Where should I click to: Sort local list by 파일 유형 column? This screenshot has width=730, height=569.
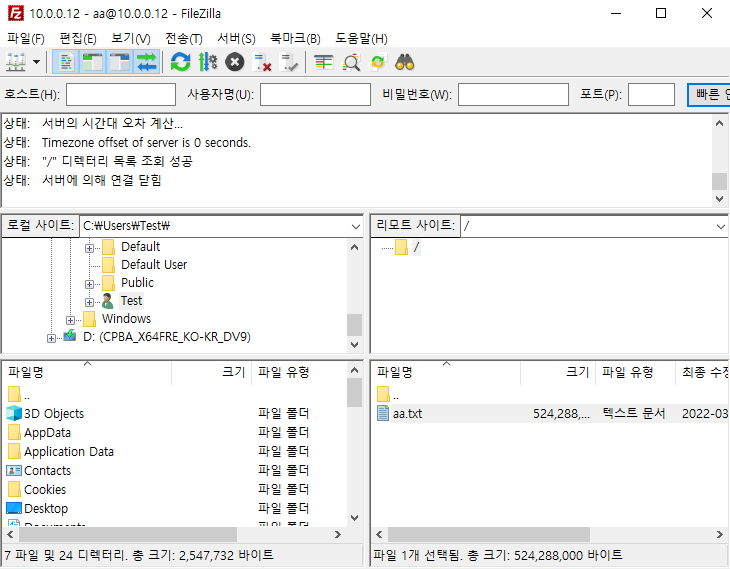[x=299, y=372]
